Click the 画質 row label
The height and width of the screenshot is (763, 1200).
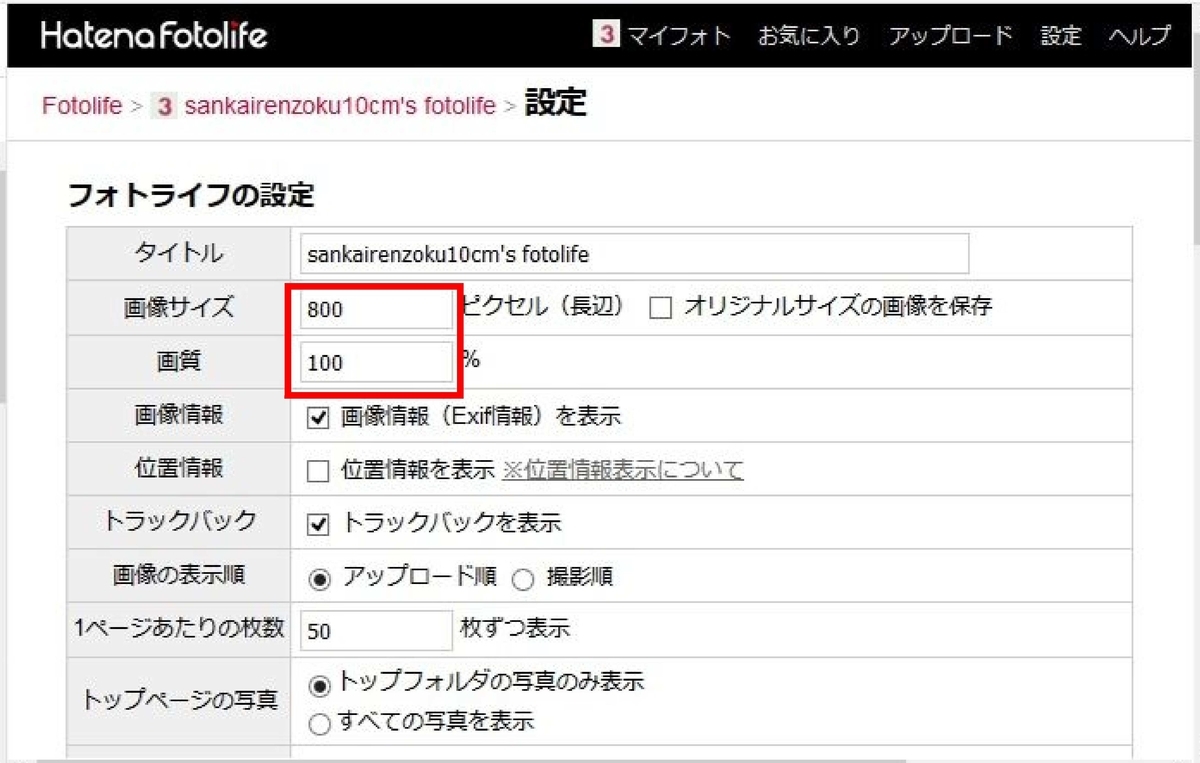[181, 361]
